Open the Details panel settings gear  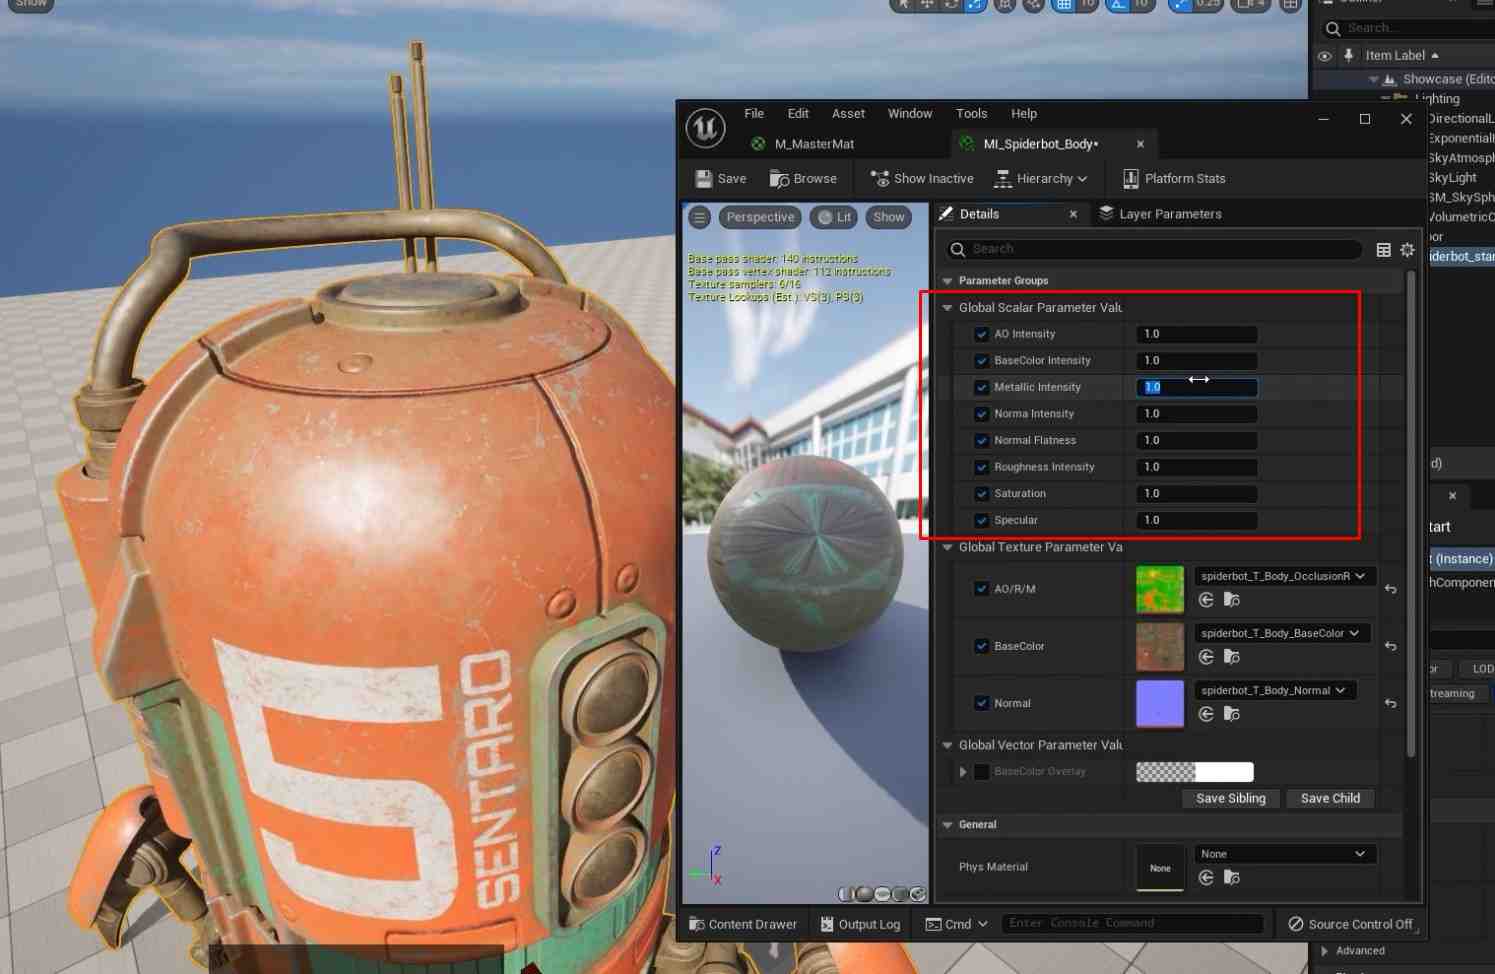(x=1407, y=249)
